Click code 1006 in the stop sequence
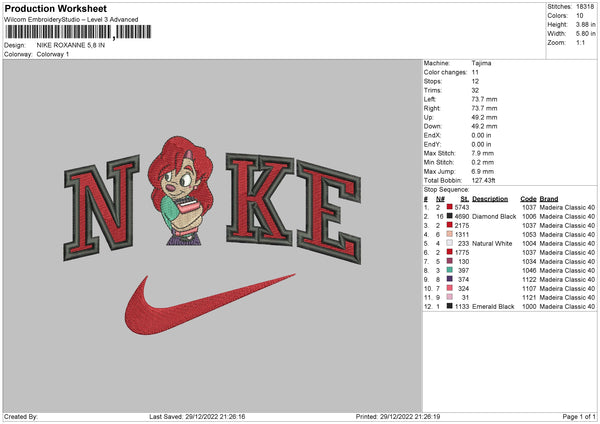The width and height of the screenshot is (600, 424). click(x=529, y=217)
